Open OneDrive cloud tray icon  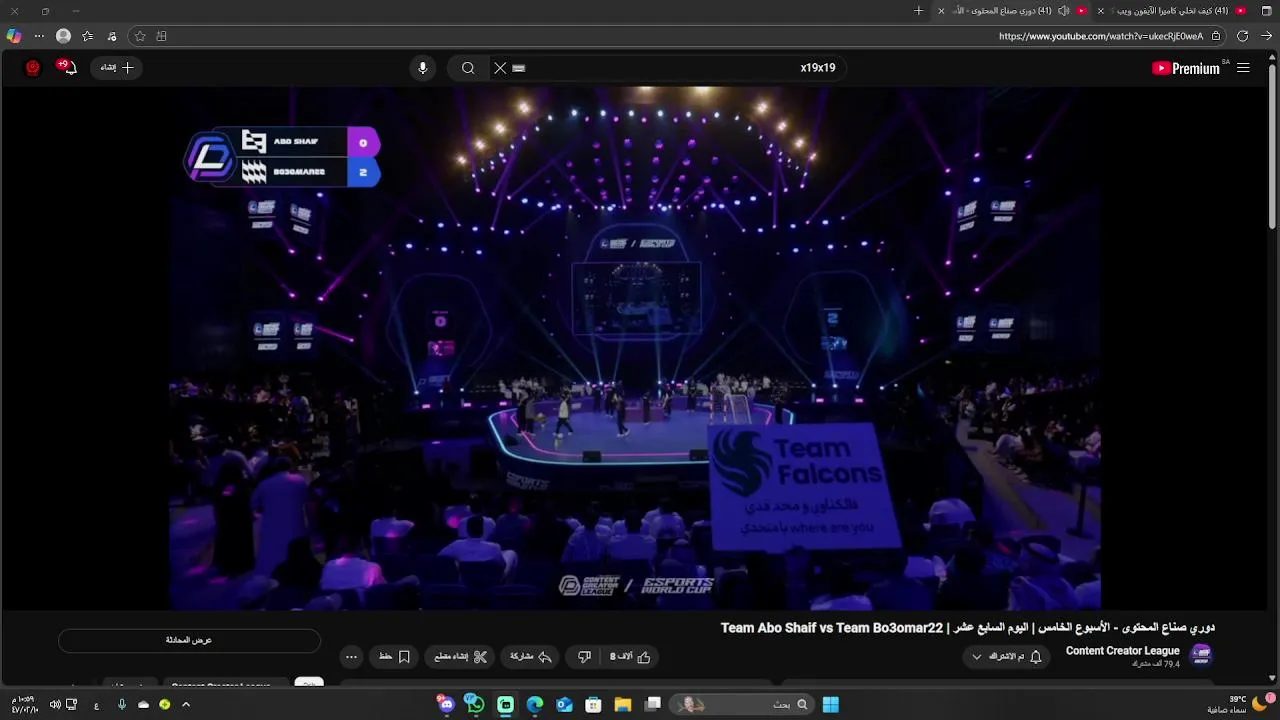point(143,705)
